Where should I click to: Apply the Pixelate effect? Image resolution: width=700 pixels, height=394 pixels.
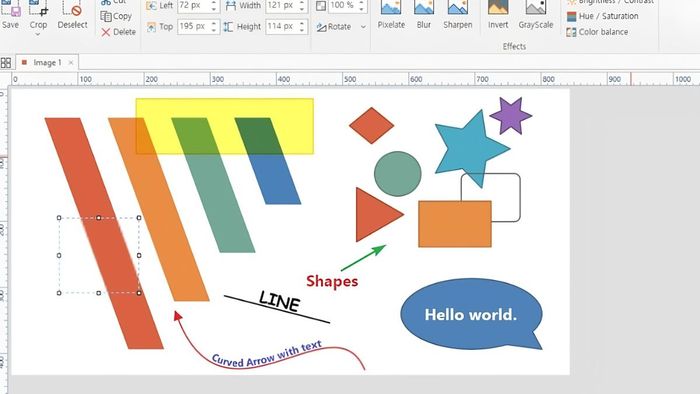tap(391, 15)
